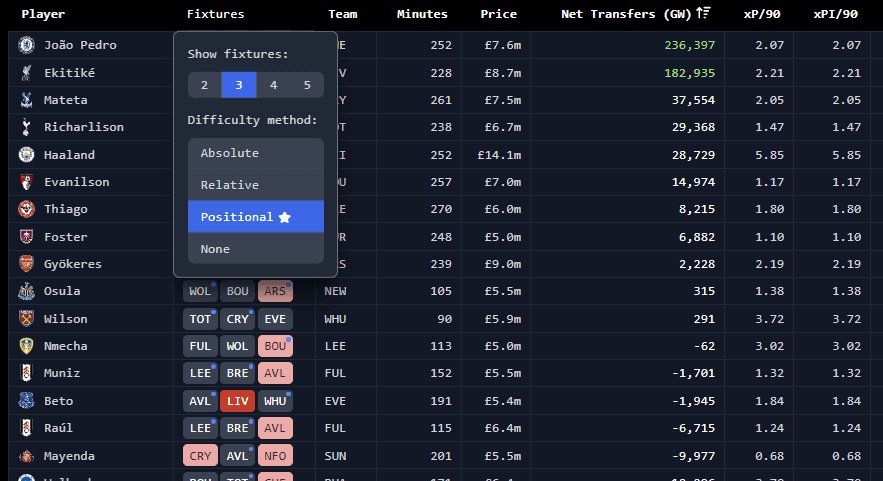The width and height of the screenshot is (883, 481).
Task: Click the Arsenal badge beside Gyökeres
Action: (x=26, y=264)
